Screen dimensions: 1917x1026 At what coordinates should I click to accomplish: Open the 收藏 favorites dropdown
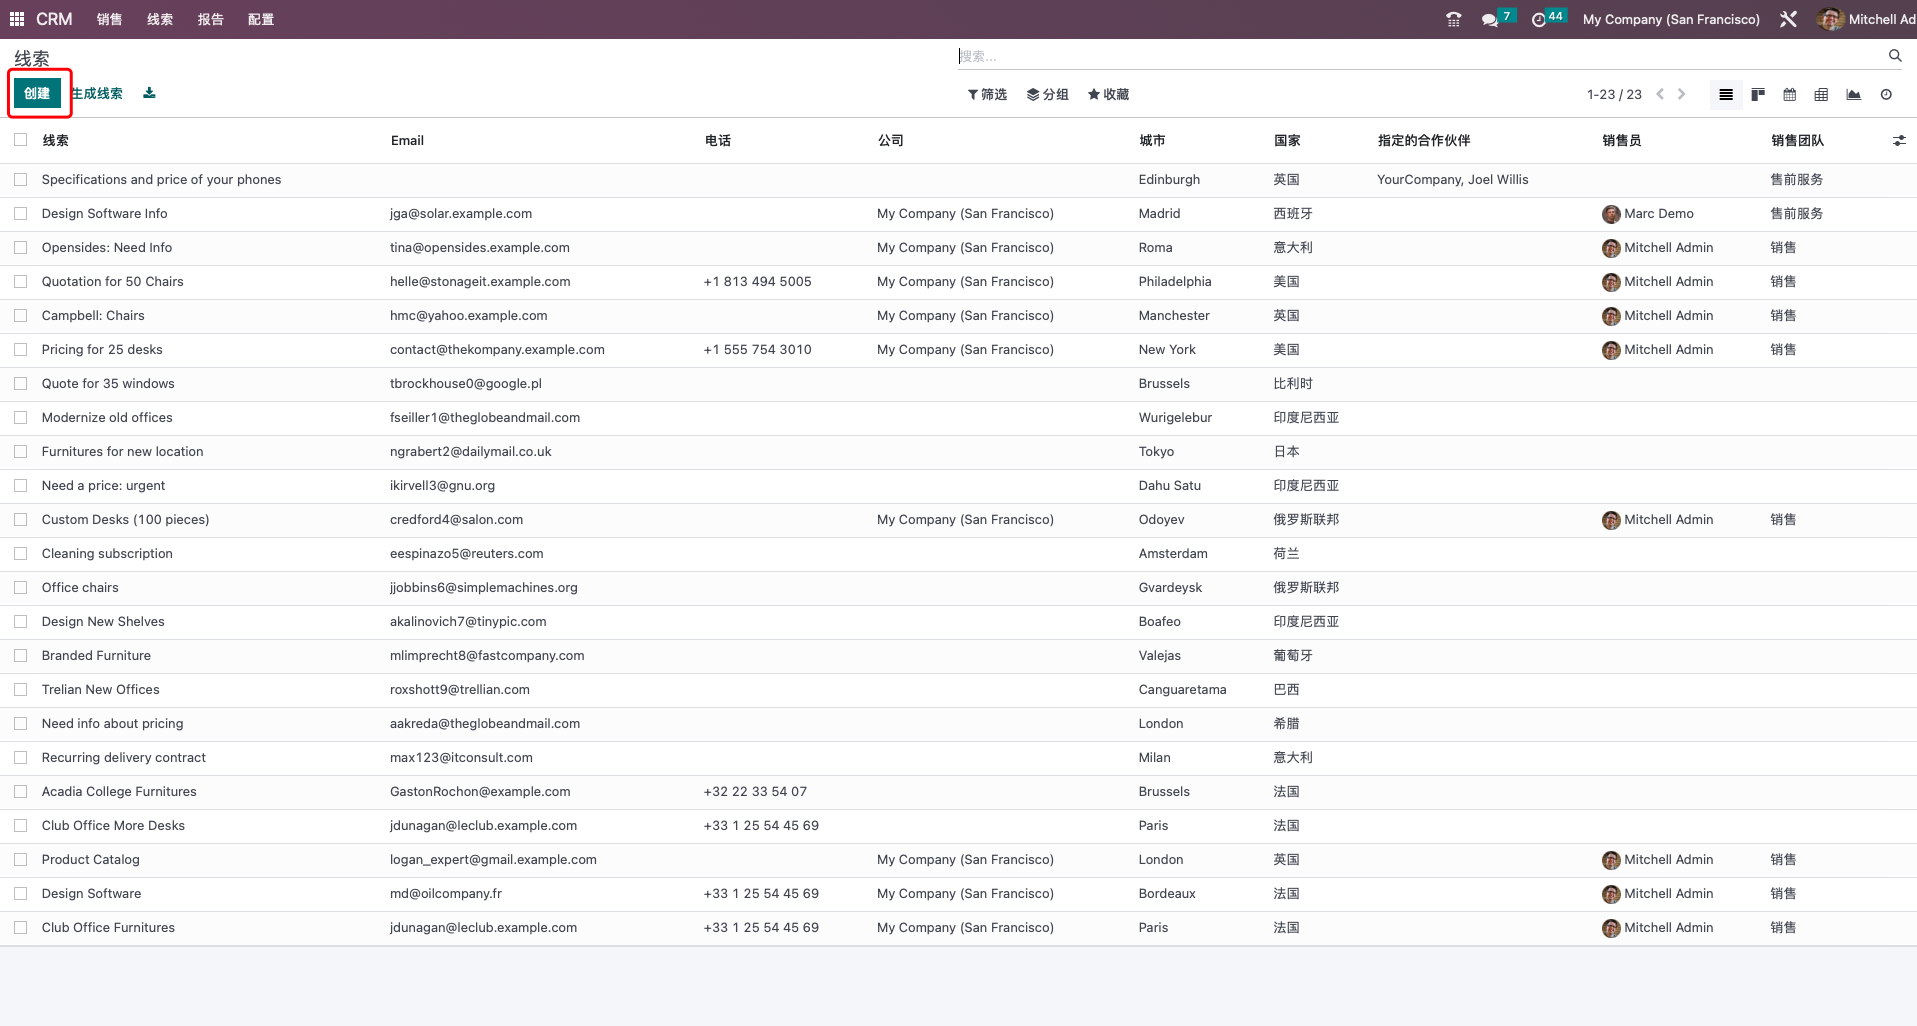pyautogui.click(x=1108, y=94)
